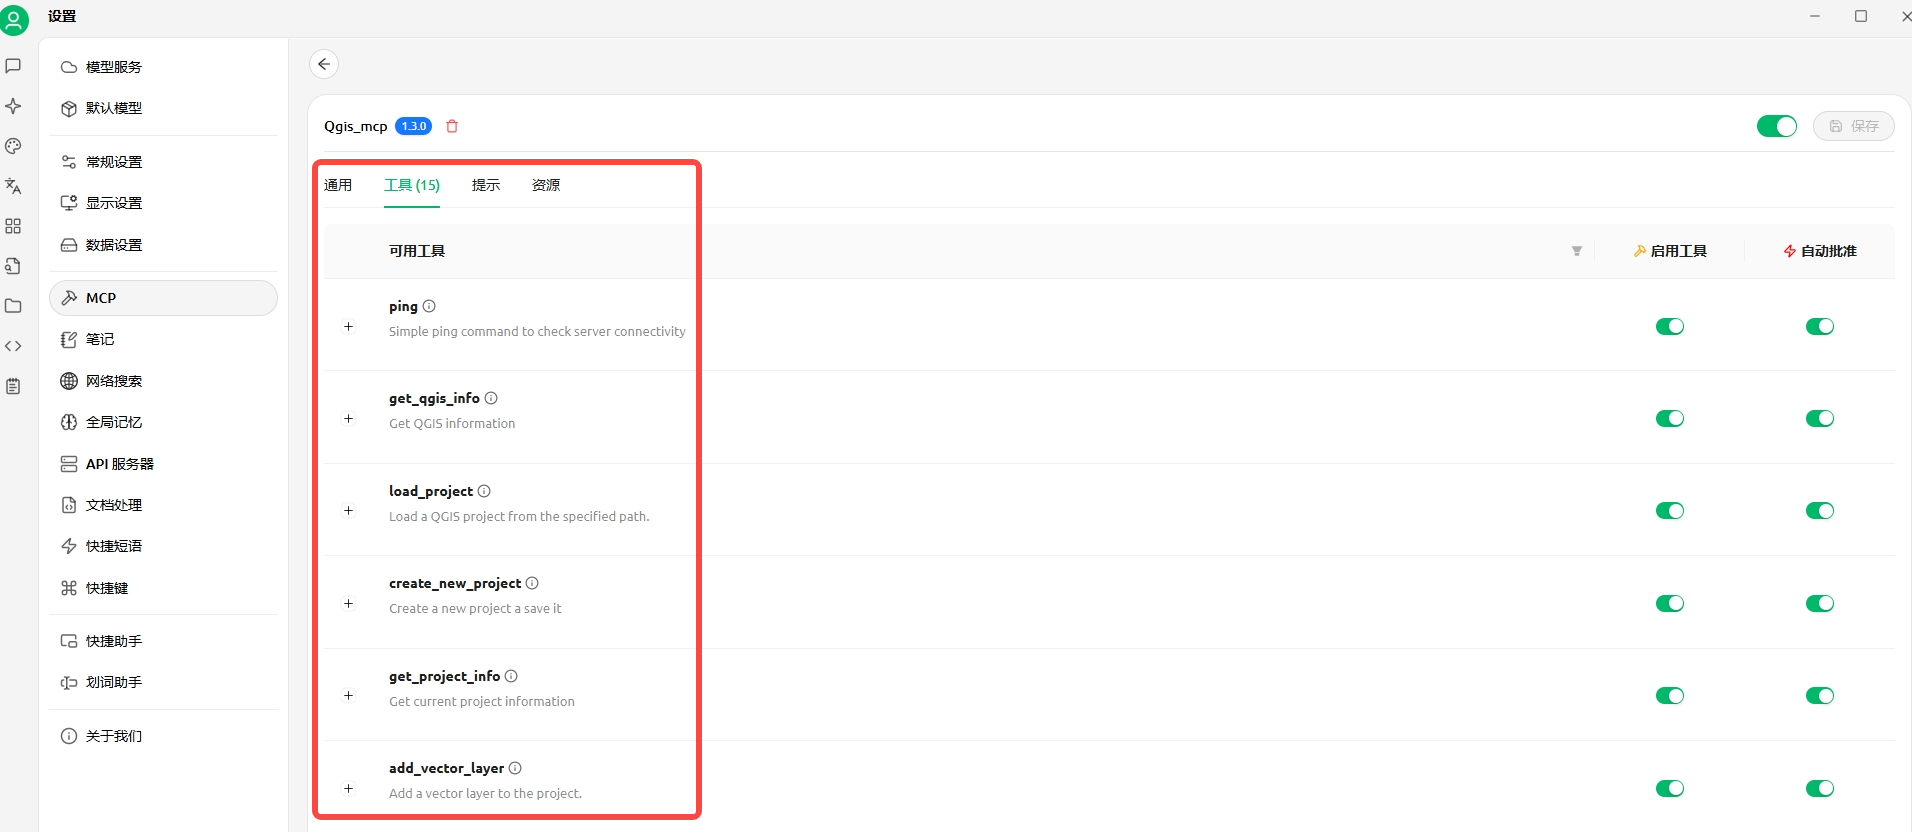
Task: Turn off auto-approve for add_vector_layer
Action: (1820, 789)
